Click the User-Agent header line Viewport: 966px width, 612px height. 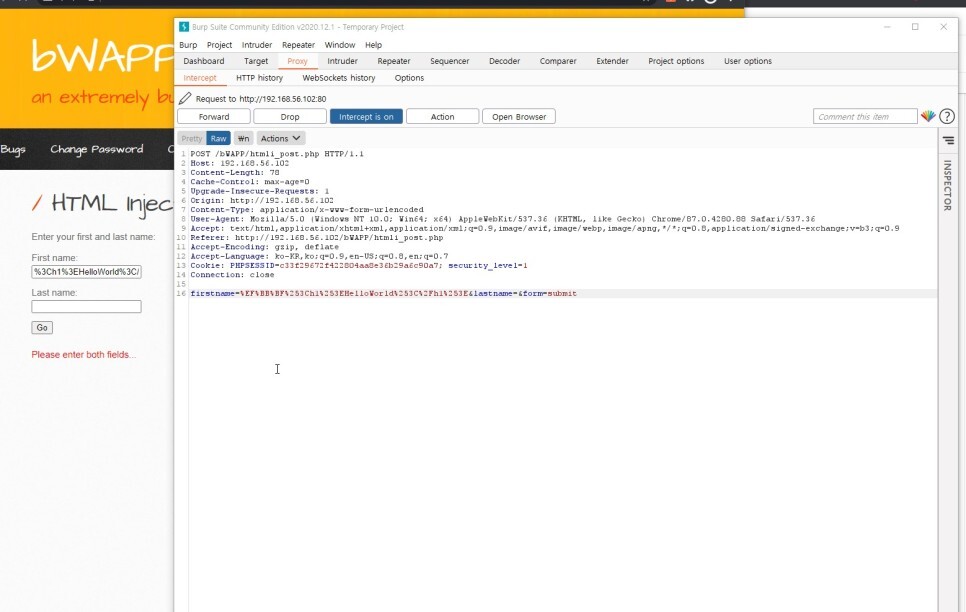coord(502,219)
